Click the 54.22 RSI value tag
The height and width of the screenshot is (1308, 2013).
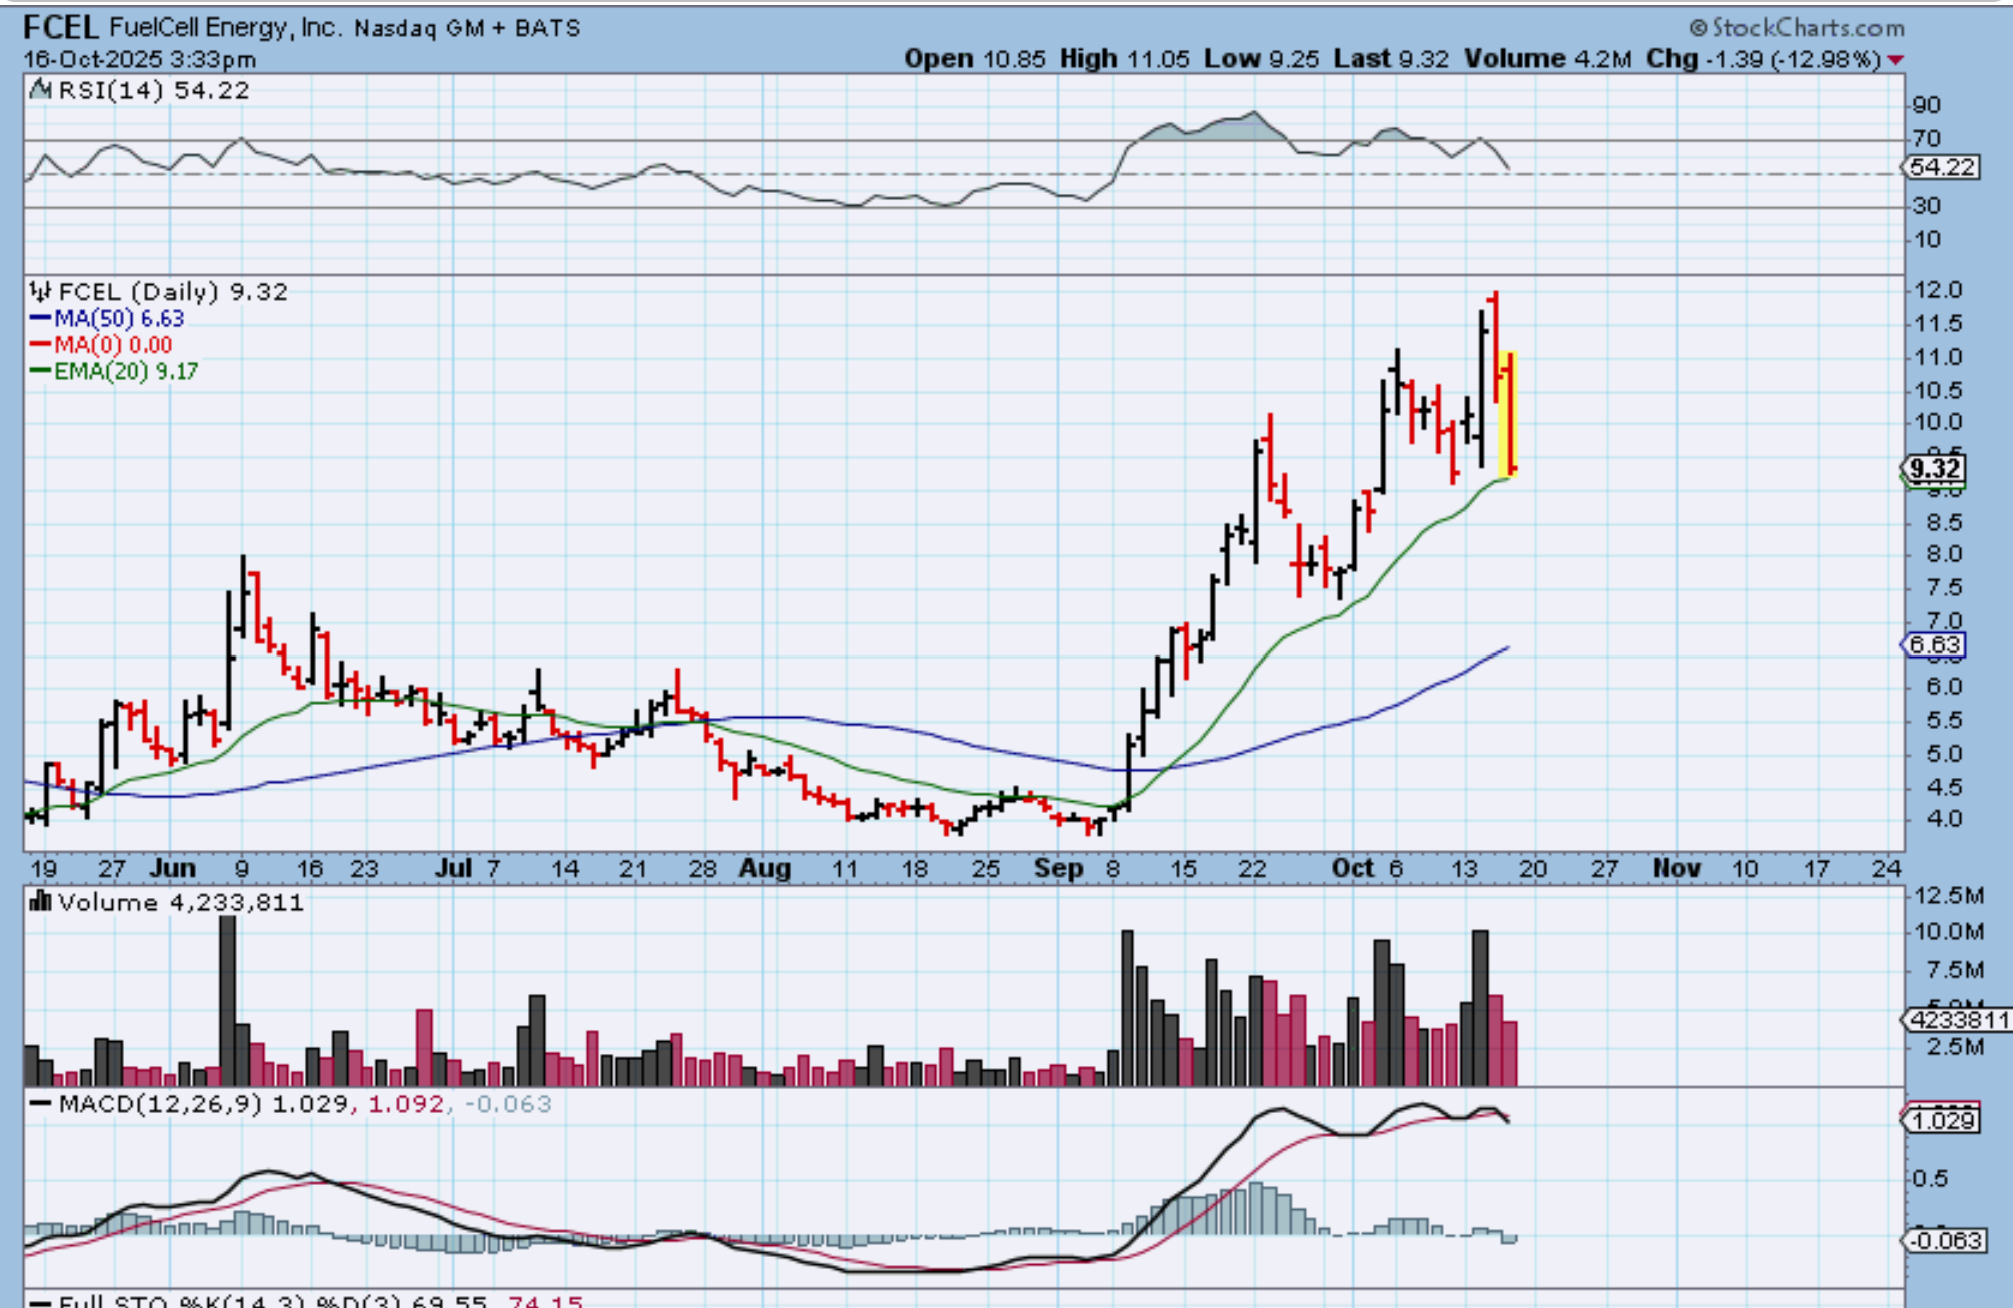[x=1941, y=167]
